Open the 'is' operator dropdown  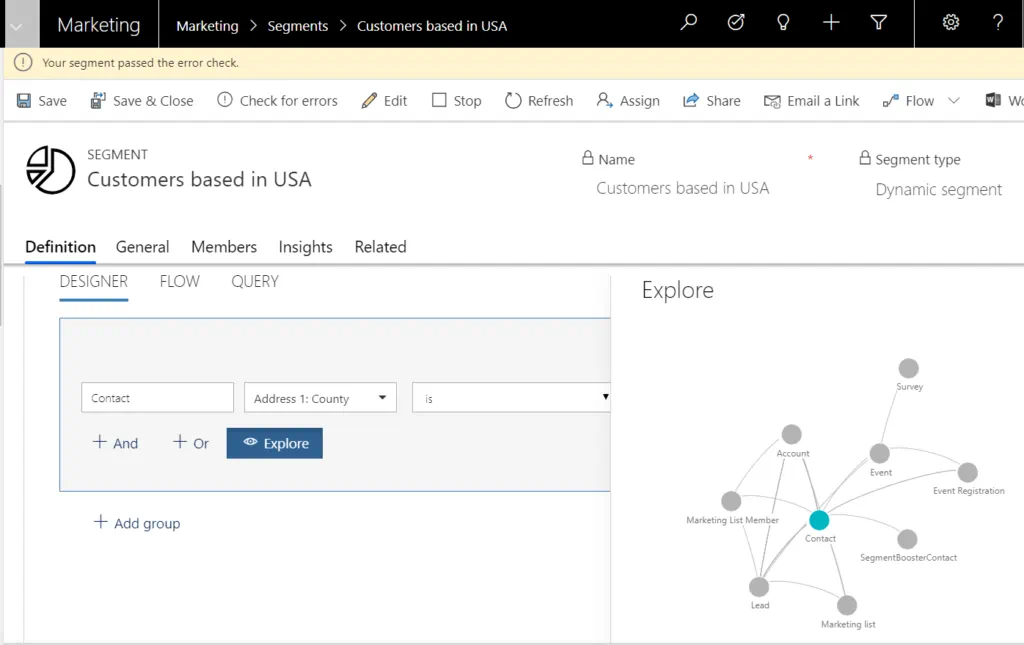(x=511, y=398)
